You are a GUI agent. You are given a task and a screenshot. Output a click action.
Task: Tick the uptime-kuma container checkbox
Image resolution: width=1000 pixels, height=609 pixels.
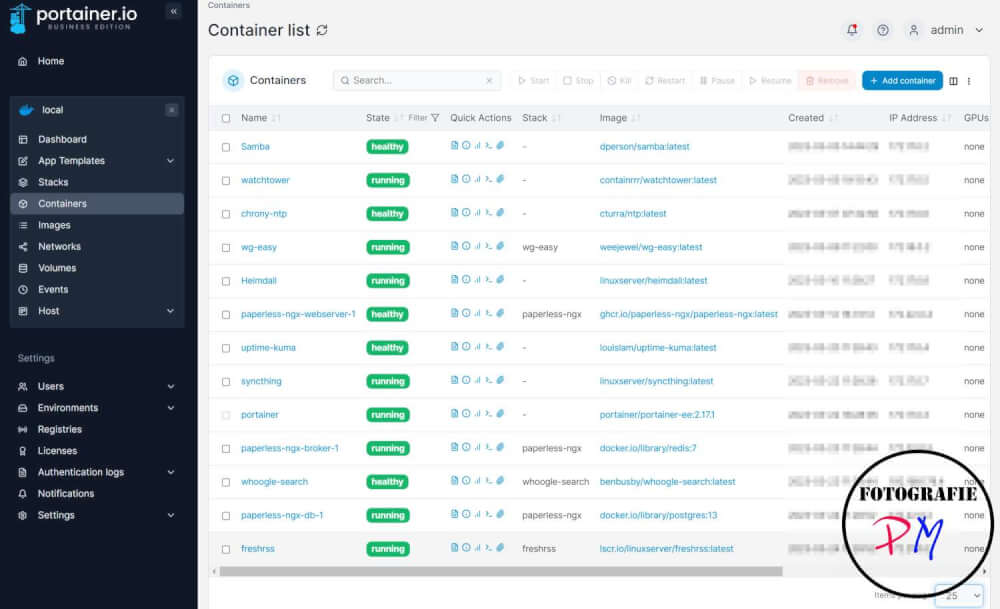point(226,348)
